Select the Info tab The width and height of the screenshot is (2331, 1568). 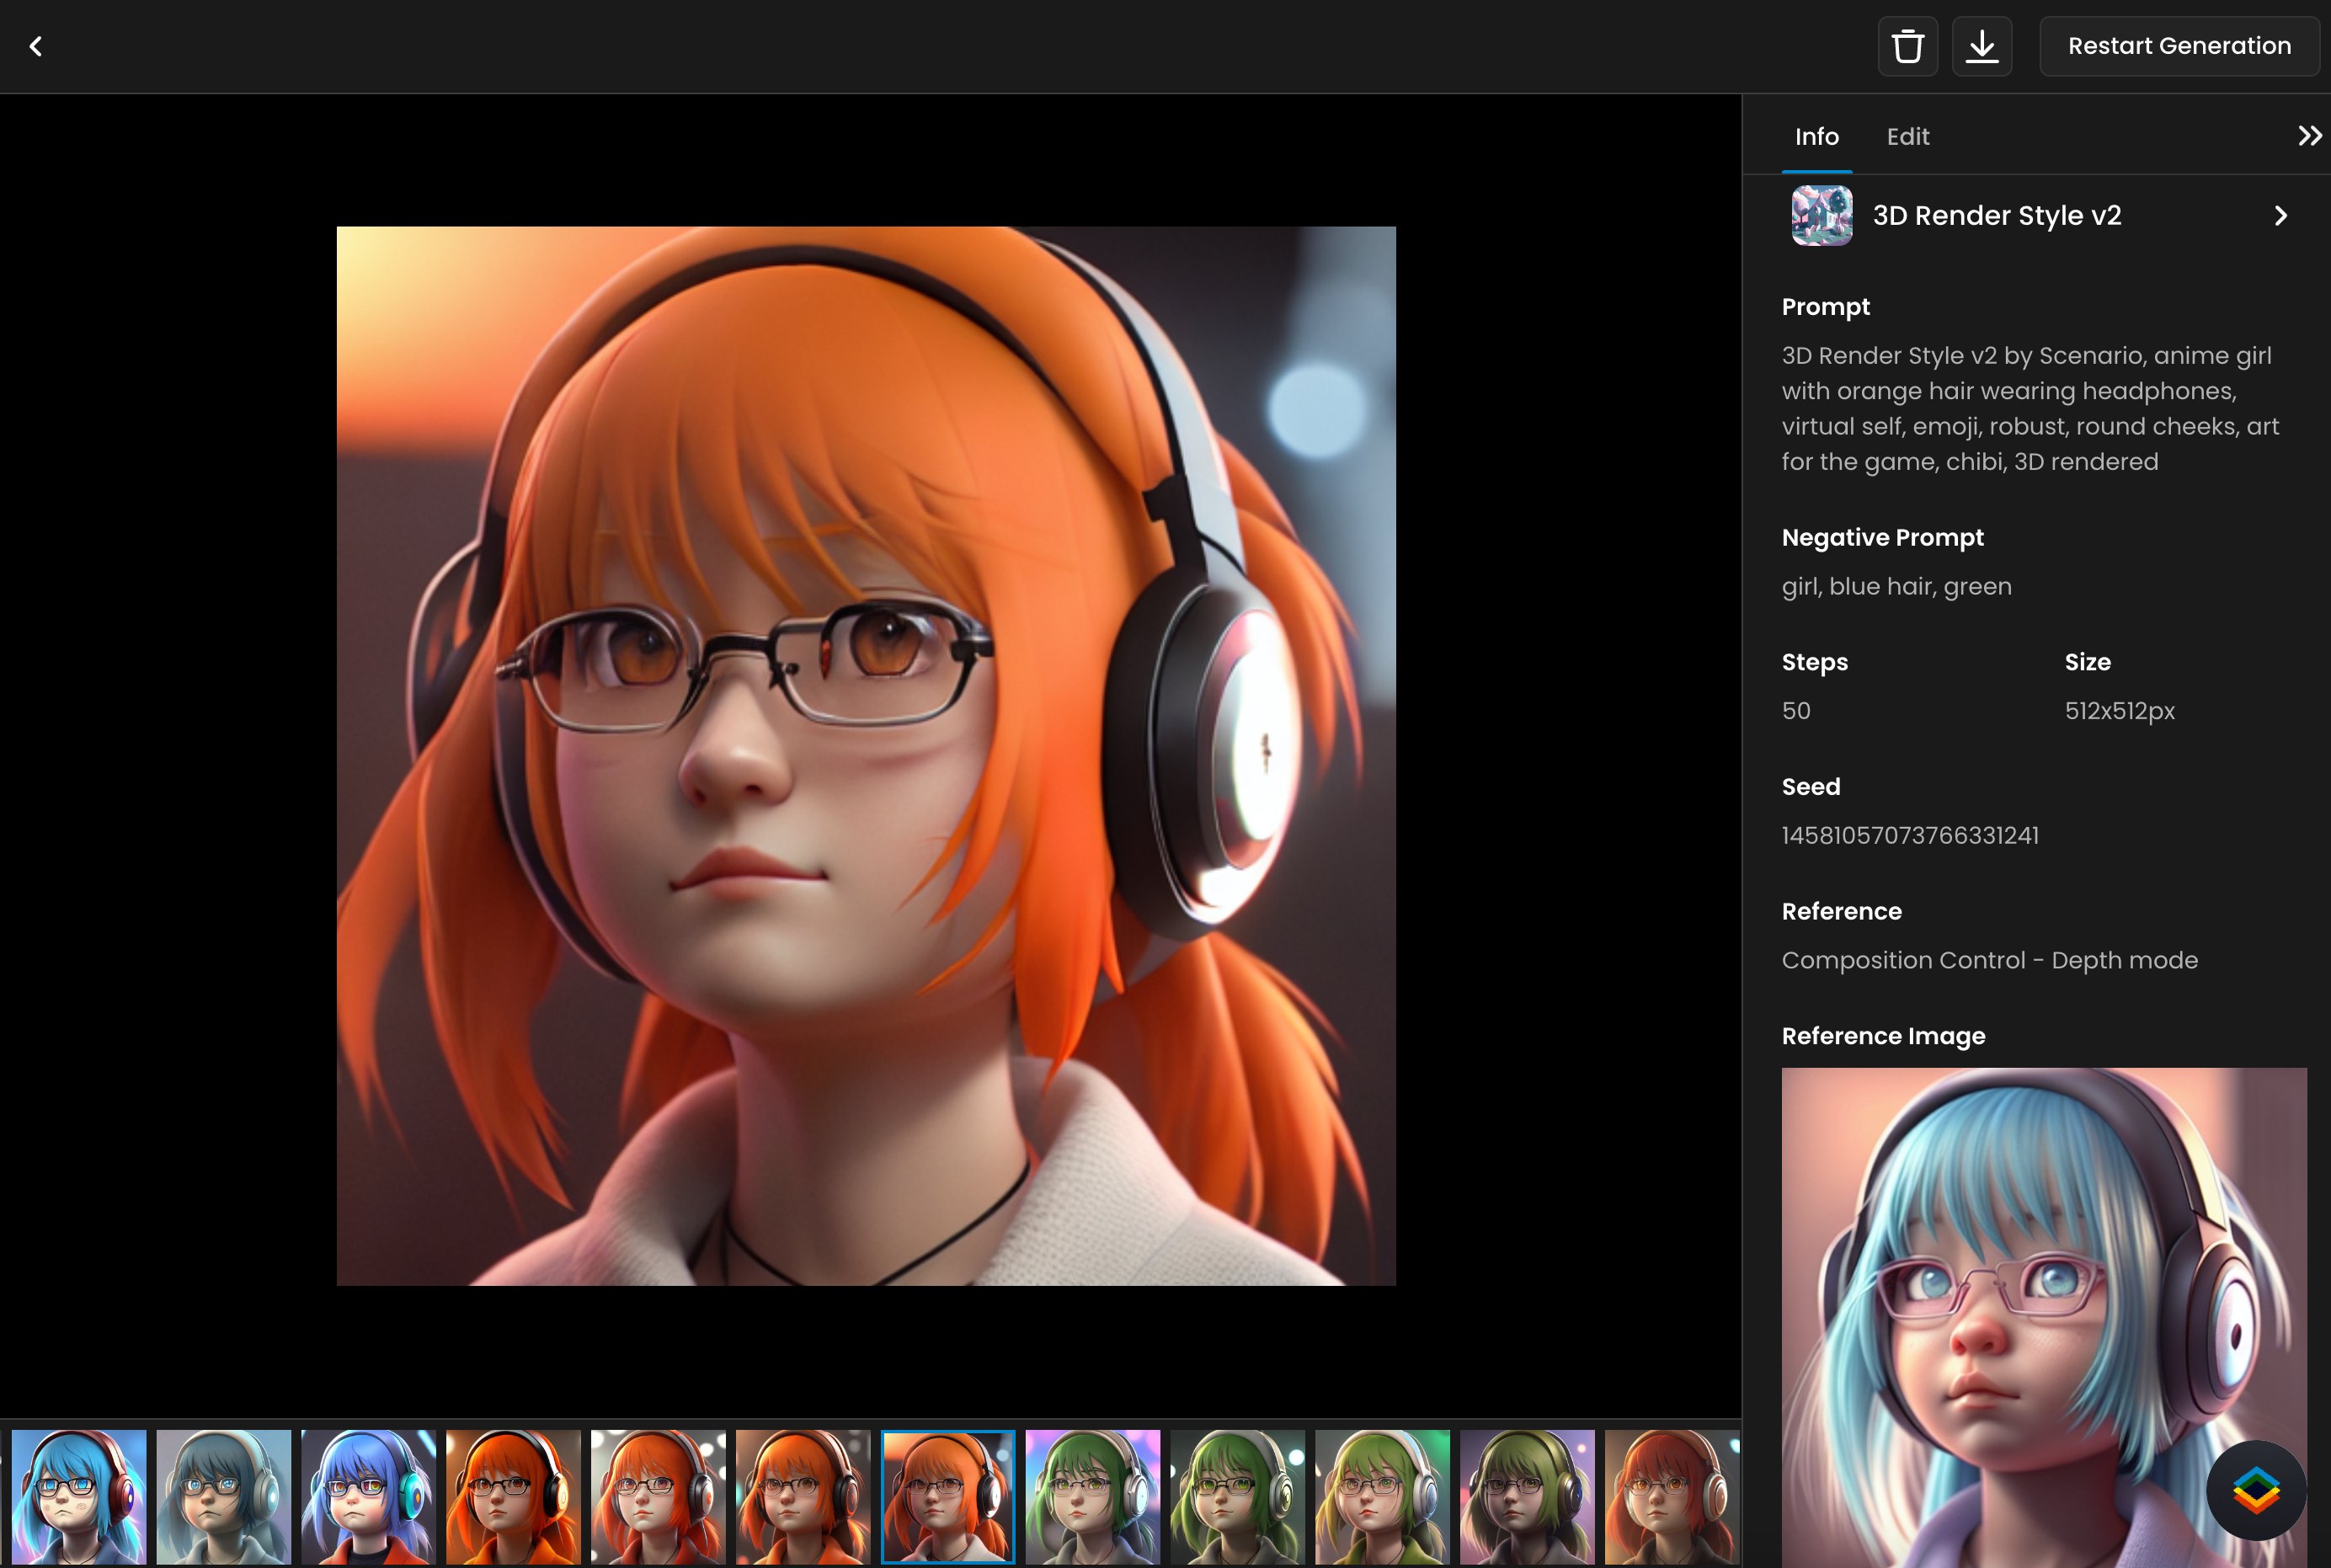(x=1816, y=137)
